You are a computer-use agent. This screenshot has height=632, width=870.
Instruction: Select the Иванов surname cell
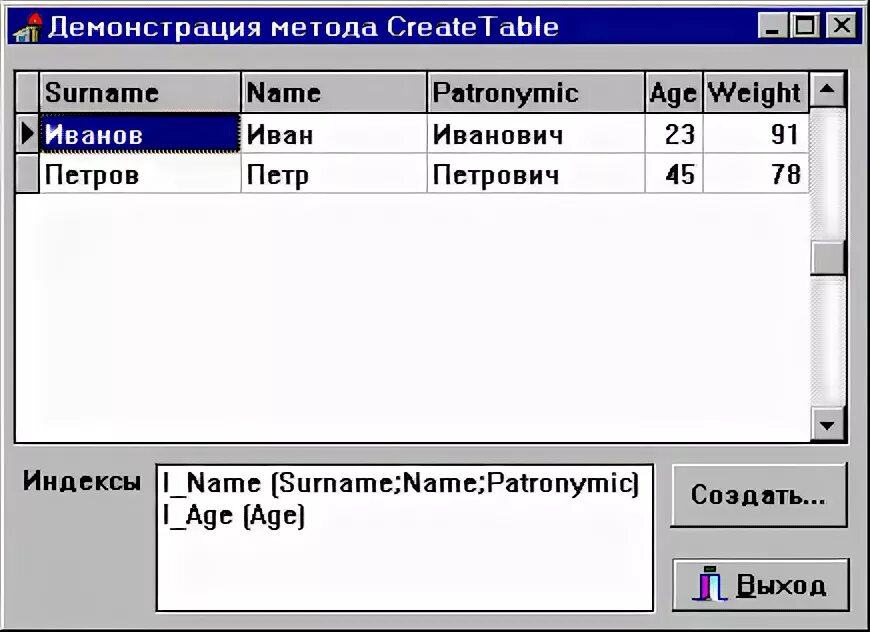(x=140, y=133)
